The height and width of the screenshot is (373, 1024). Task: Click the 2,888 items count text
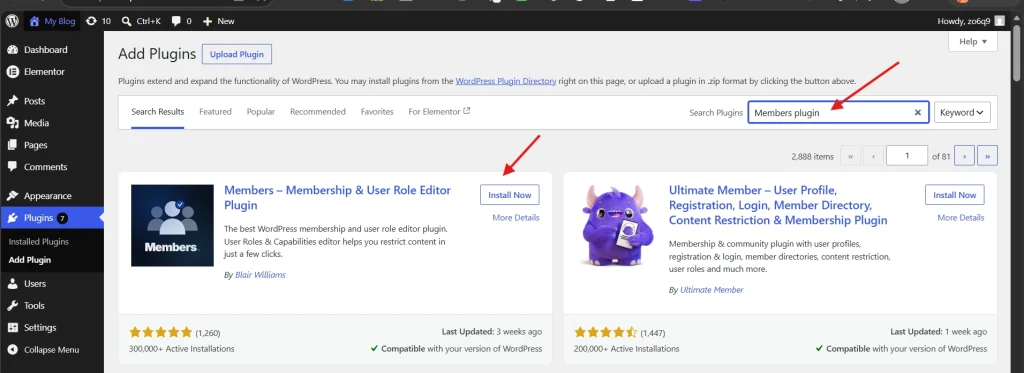(812, 156)
